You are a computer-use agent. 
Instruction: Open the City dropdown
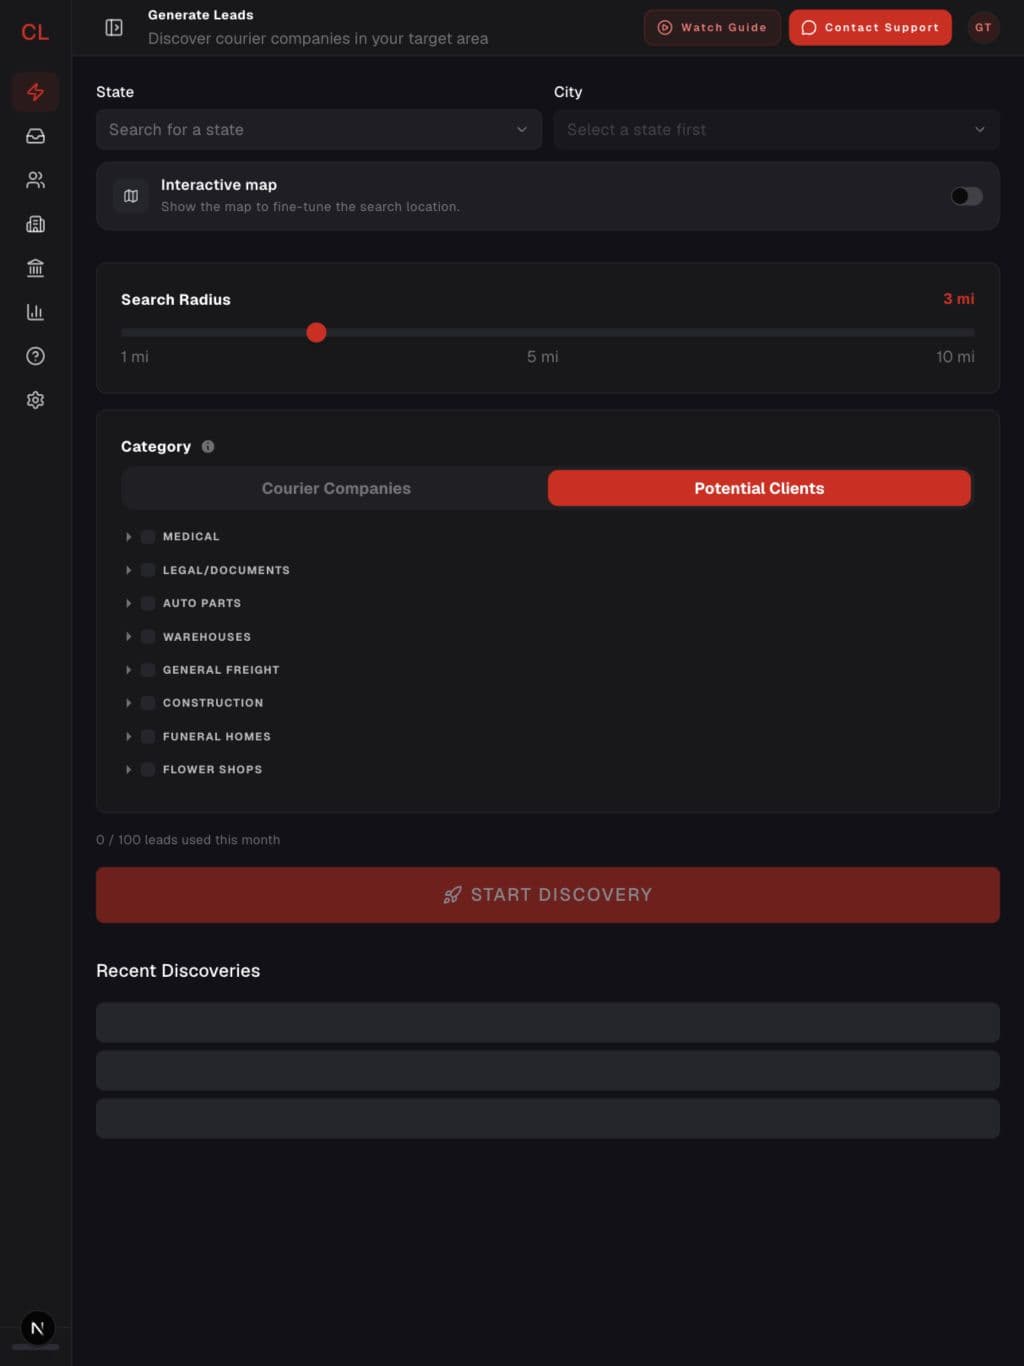(777, 130)
